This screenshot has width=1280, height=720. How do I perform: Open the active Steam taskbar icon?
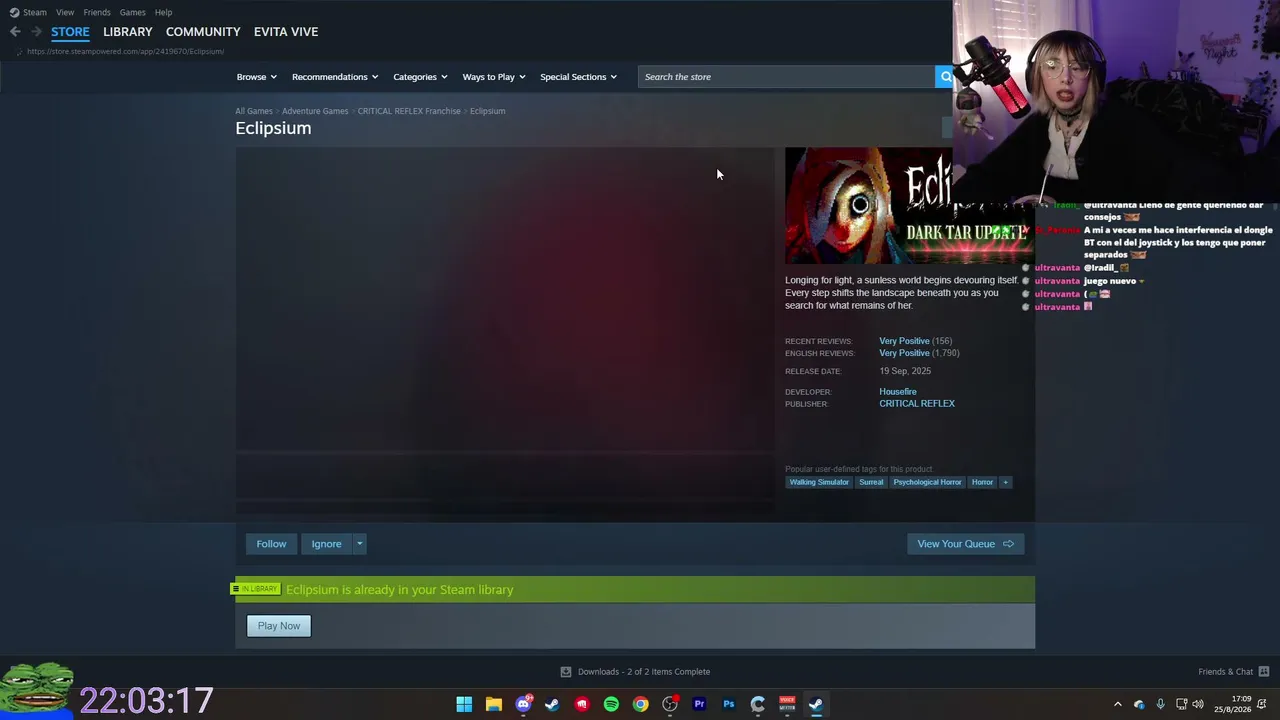point(816,704)
